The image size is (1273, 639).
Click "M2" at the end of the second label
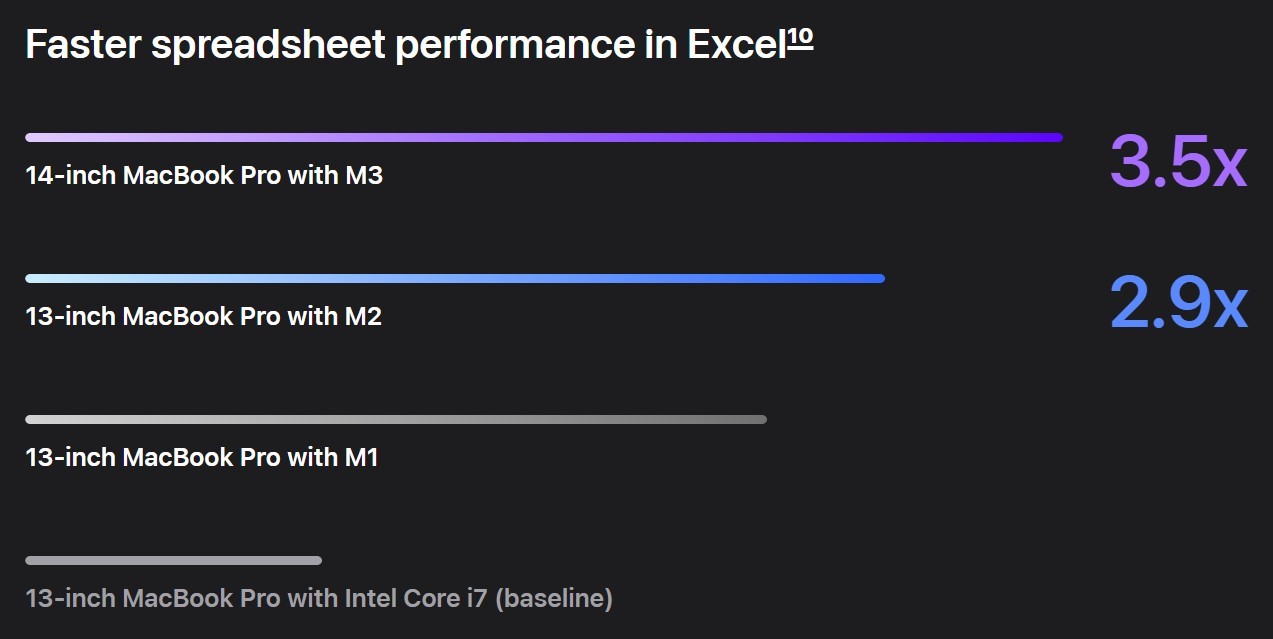[363, 317]
